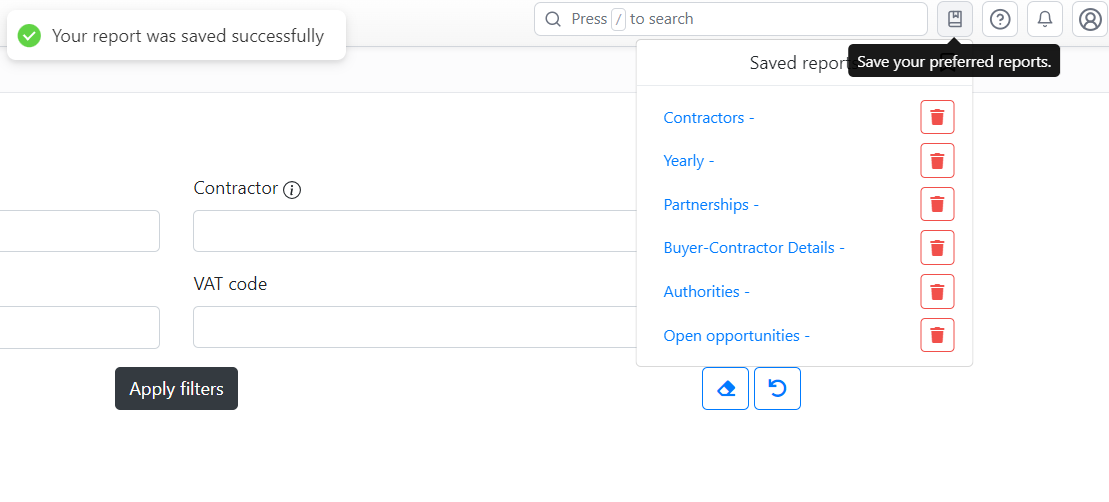The height and width of the screenshot is (502, 1109).
Task: Delete the Contractors saved report
Action: coord(937,117)
